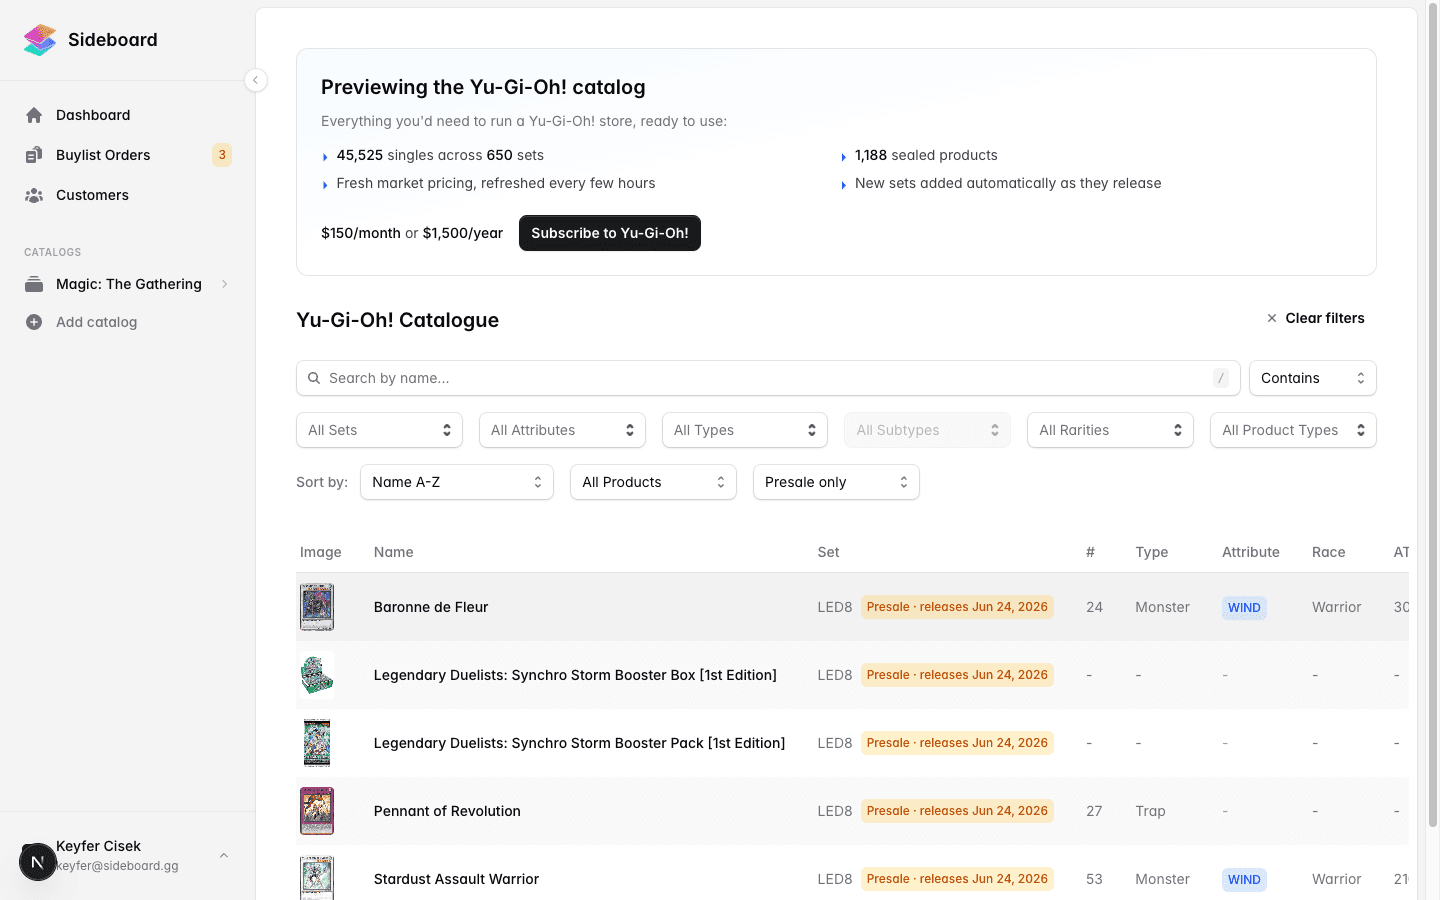The image size is (1440, 900).
Task: Click the $1,500/year pricing text
Action: point(462,233)
